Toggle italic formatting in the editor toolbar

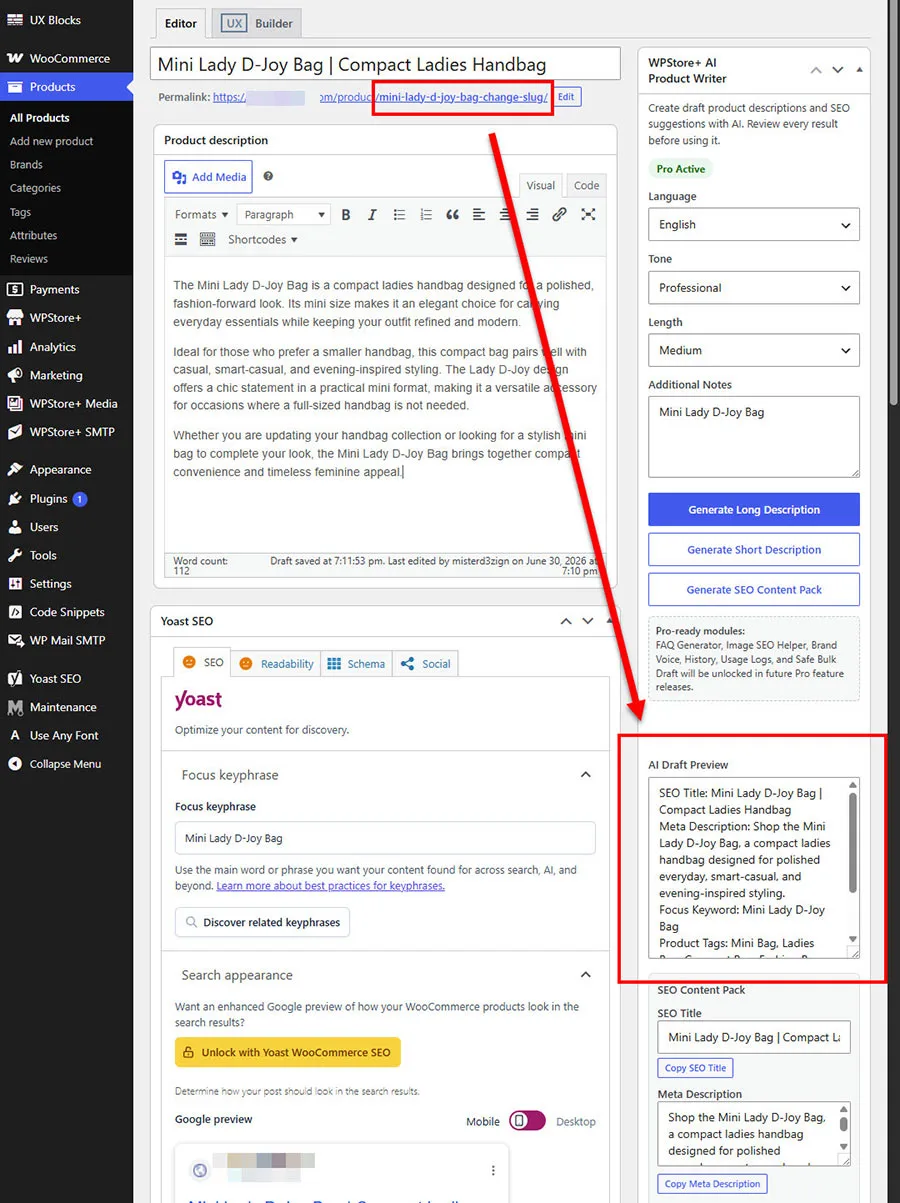click(372, 214)
